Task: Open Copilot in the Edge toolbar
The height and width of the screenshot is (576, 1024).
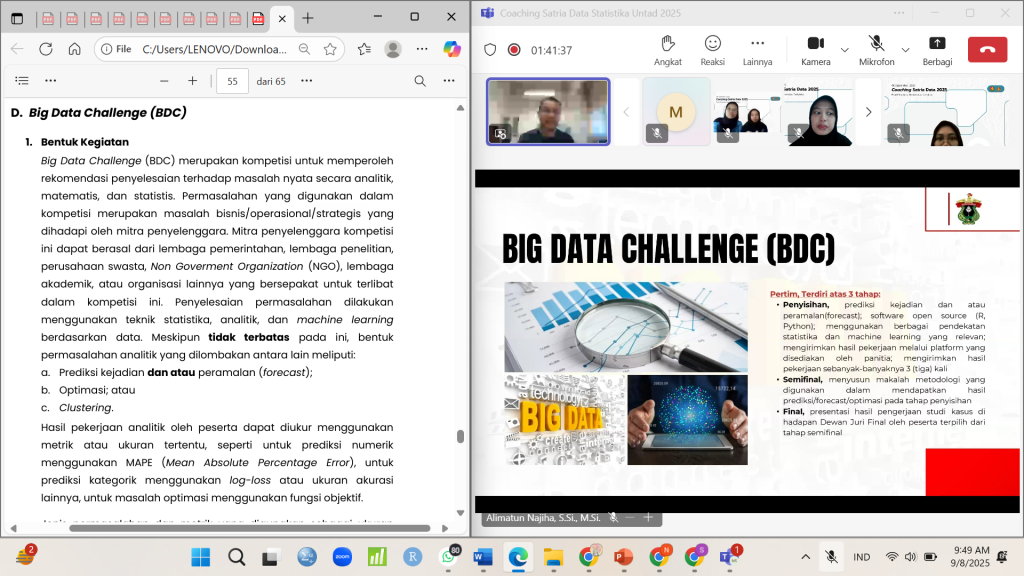Action: click(452, 48)
